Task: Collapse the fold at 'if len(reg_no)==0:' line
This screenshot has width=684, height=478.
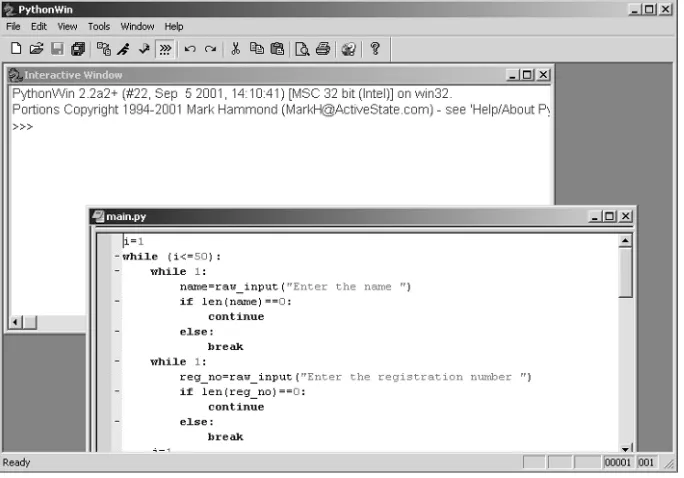Action: [117, 391]
